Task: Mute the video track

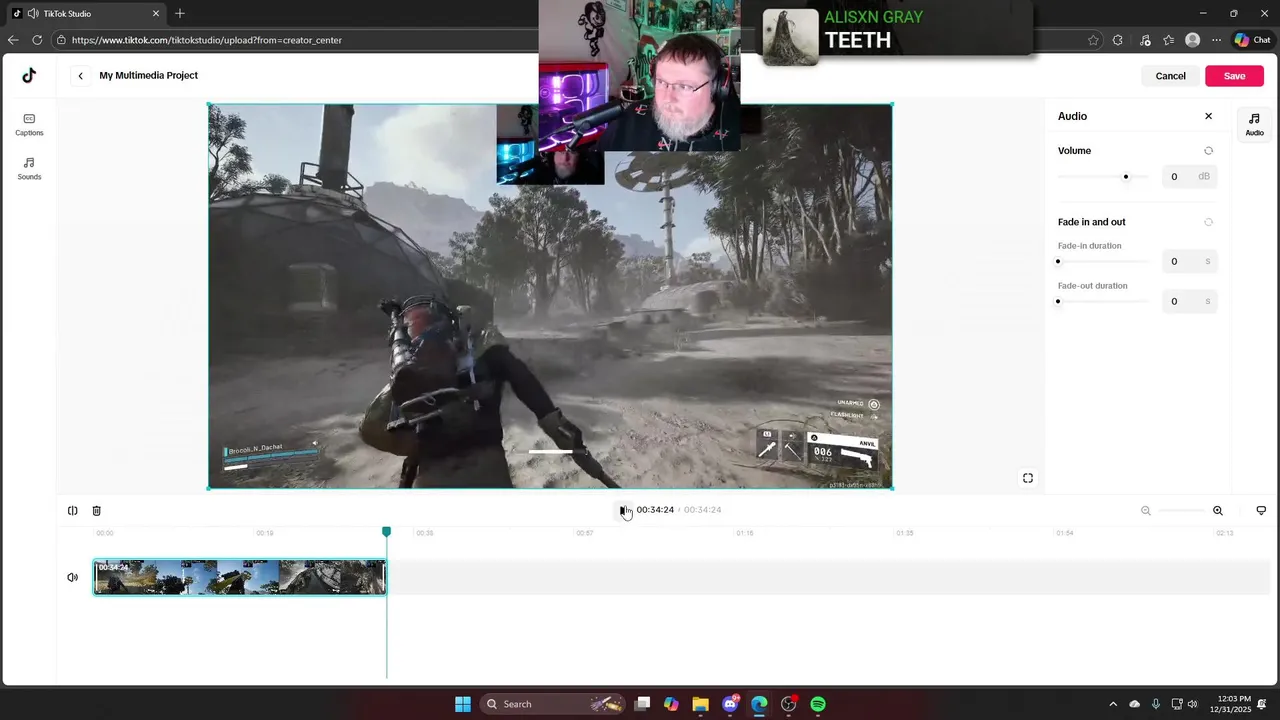Action: (x=73, y=577)
